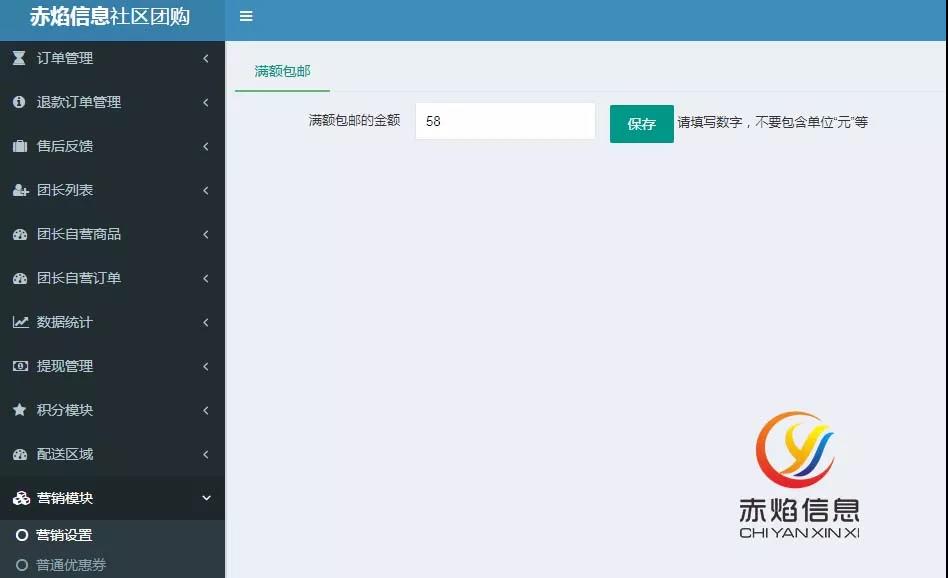Expand the 售后反馈 chevron
The height and width of the screenshot is (578, 948).
click(x=206, y=146)
